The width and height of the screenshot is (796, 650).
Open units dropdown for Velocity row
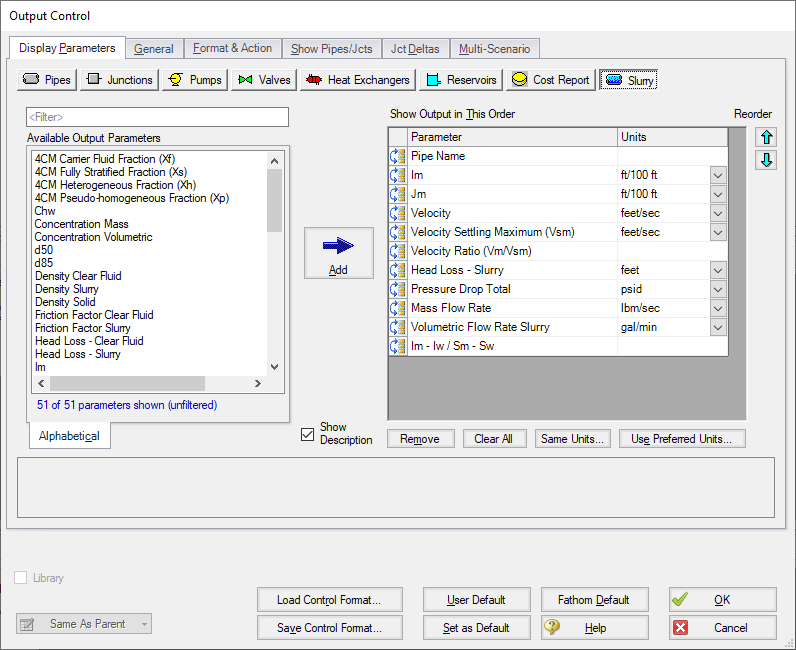718,213
